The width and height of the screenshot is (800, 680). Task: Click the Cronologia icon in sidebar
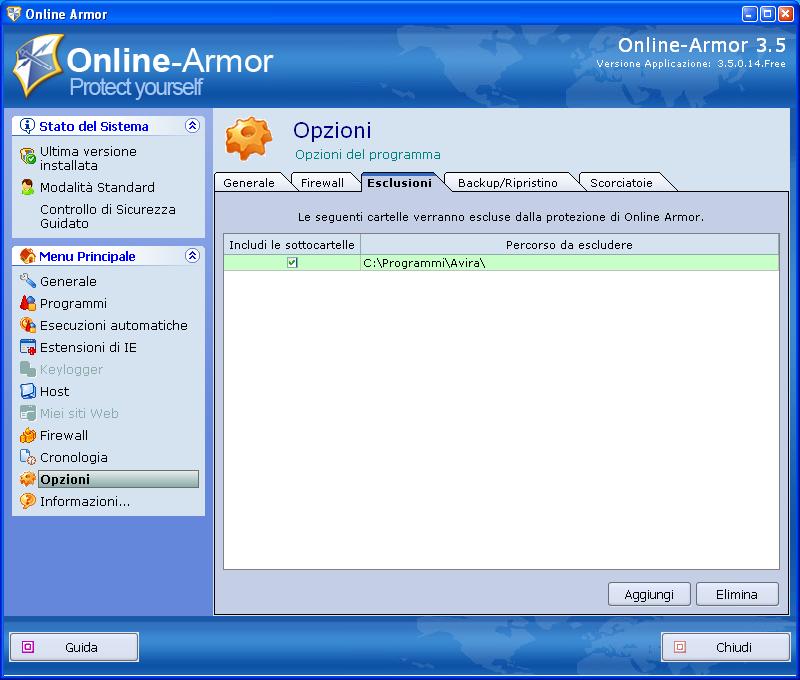coord(28,457)
